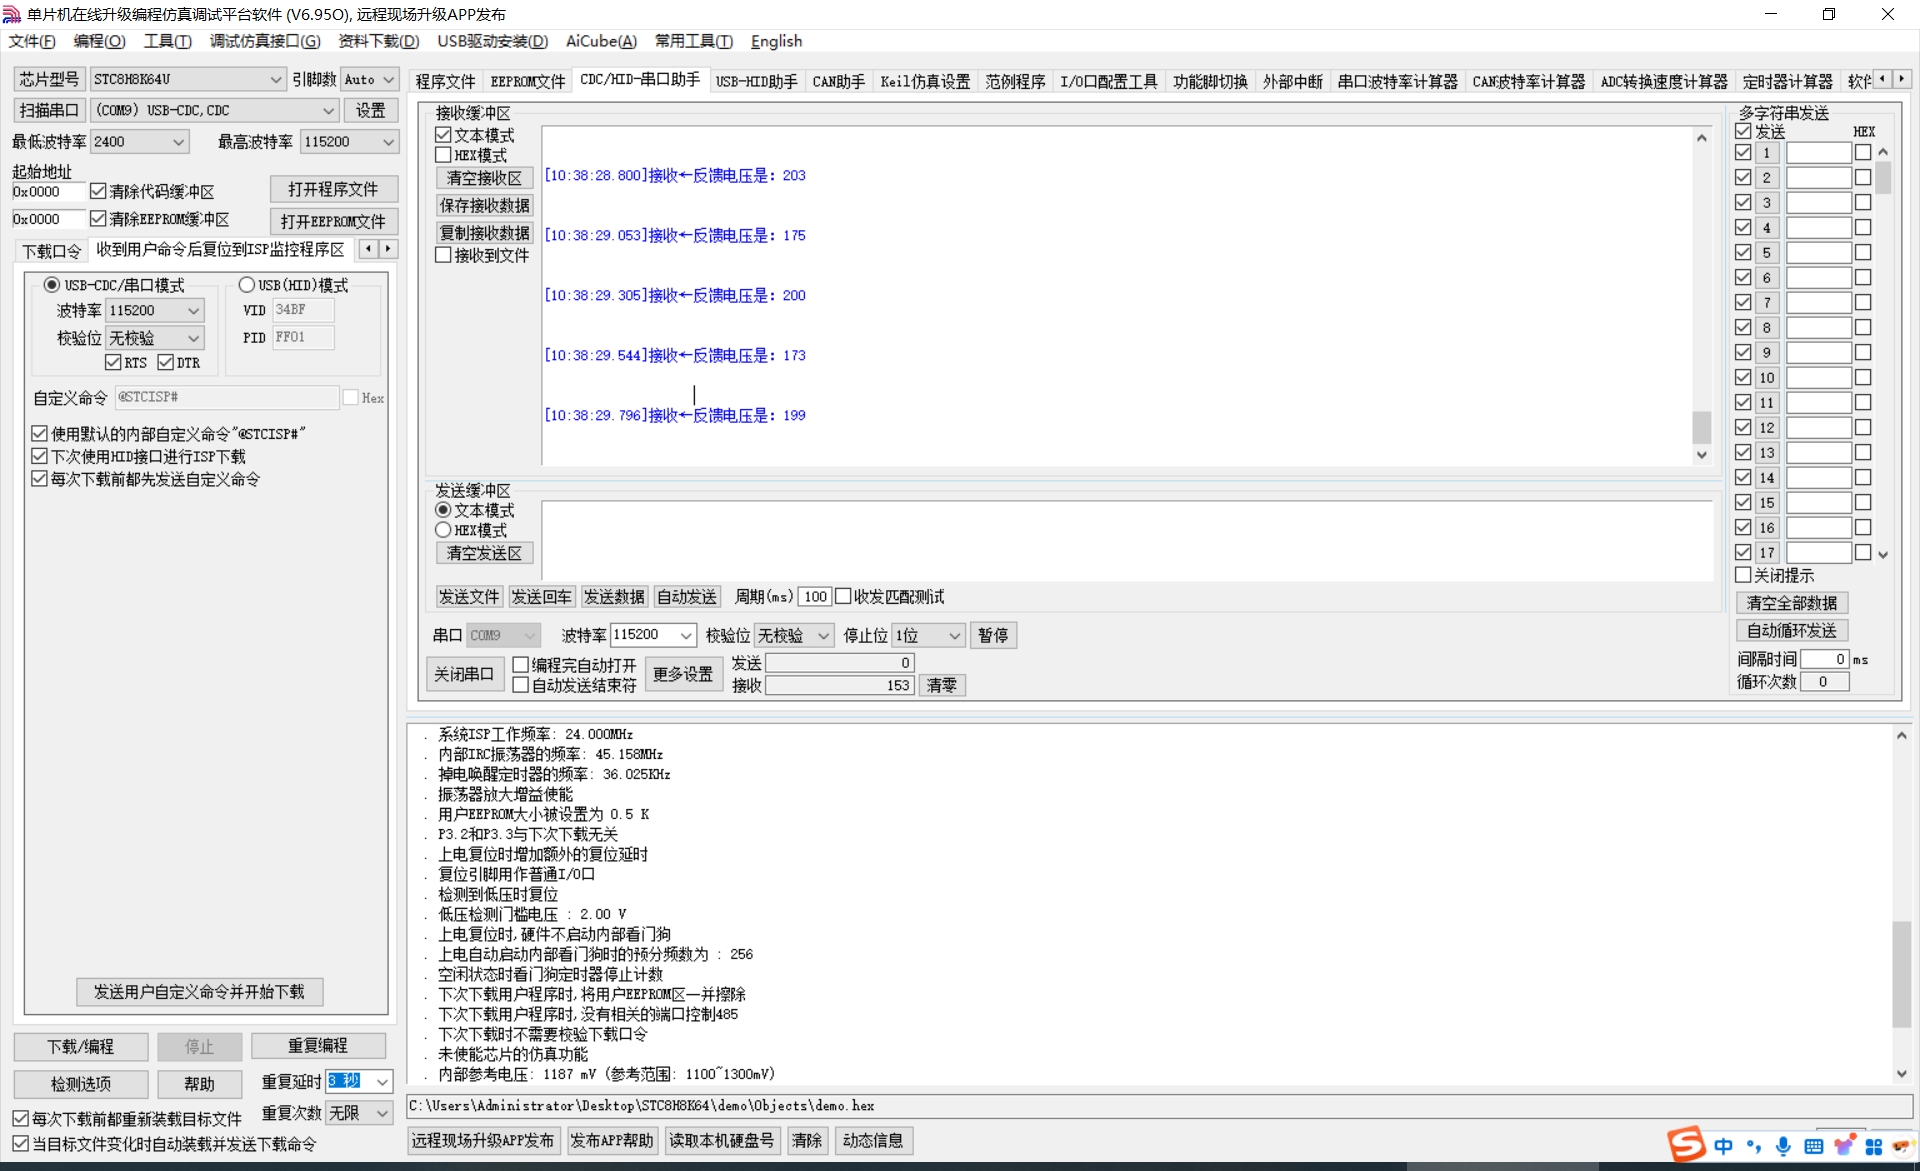Image resolution: width=1920 pixels, height=1171 pixels.
Task: Click the Sogou input method S logo
Action: [x=1687, y=1144]
